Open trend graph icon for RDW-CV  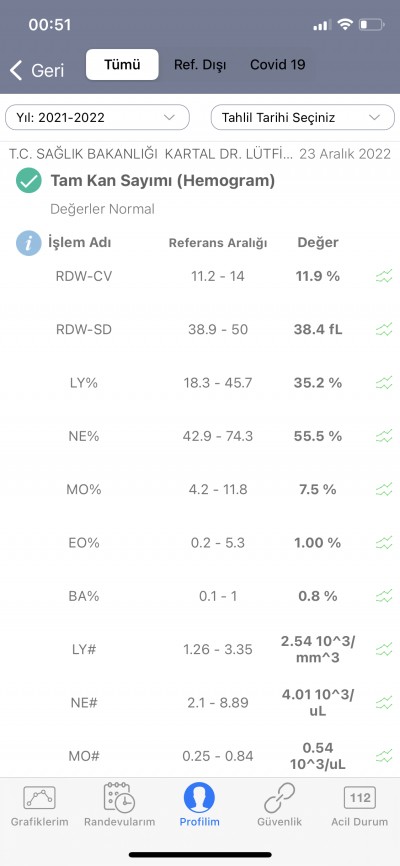(384, 276)
